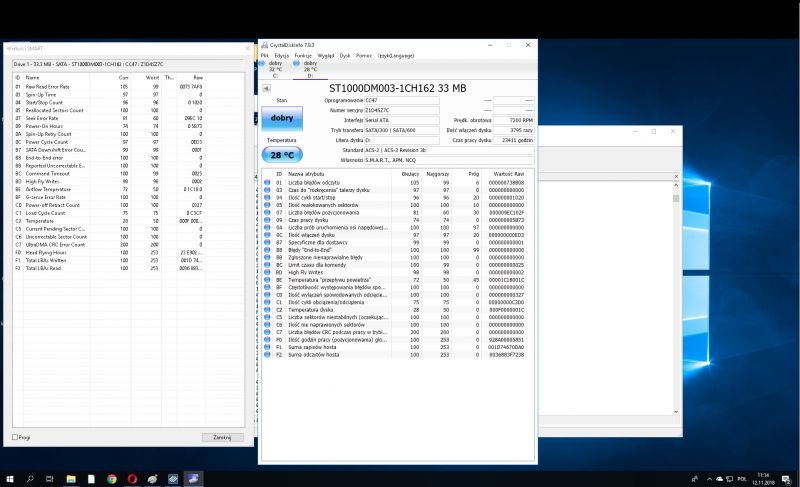Click the Tryb transferu field SATA/300 | SATA/600
This screenshot has width=800, height=487.
coord(402,130)
